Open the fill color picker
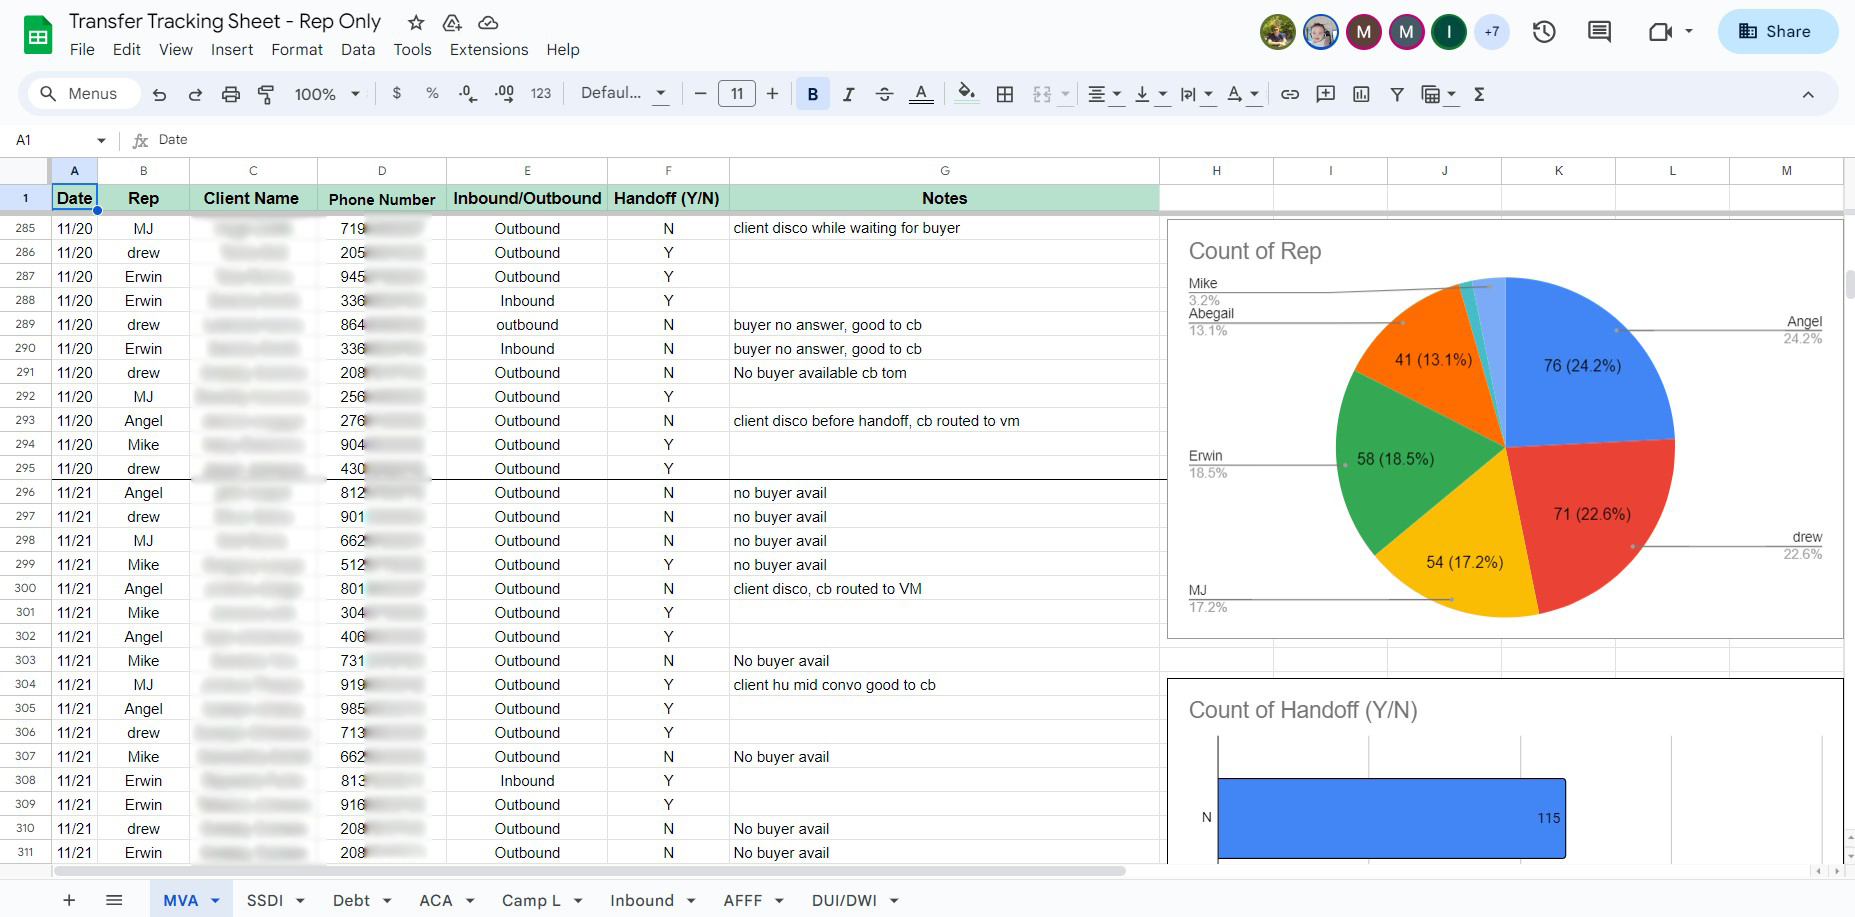Image resolution: width=1855 pixels, height=917 pixels. click(966, 94)
